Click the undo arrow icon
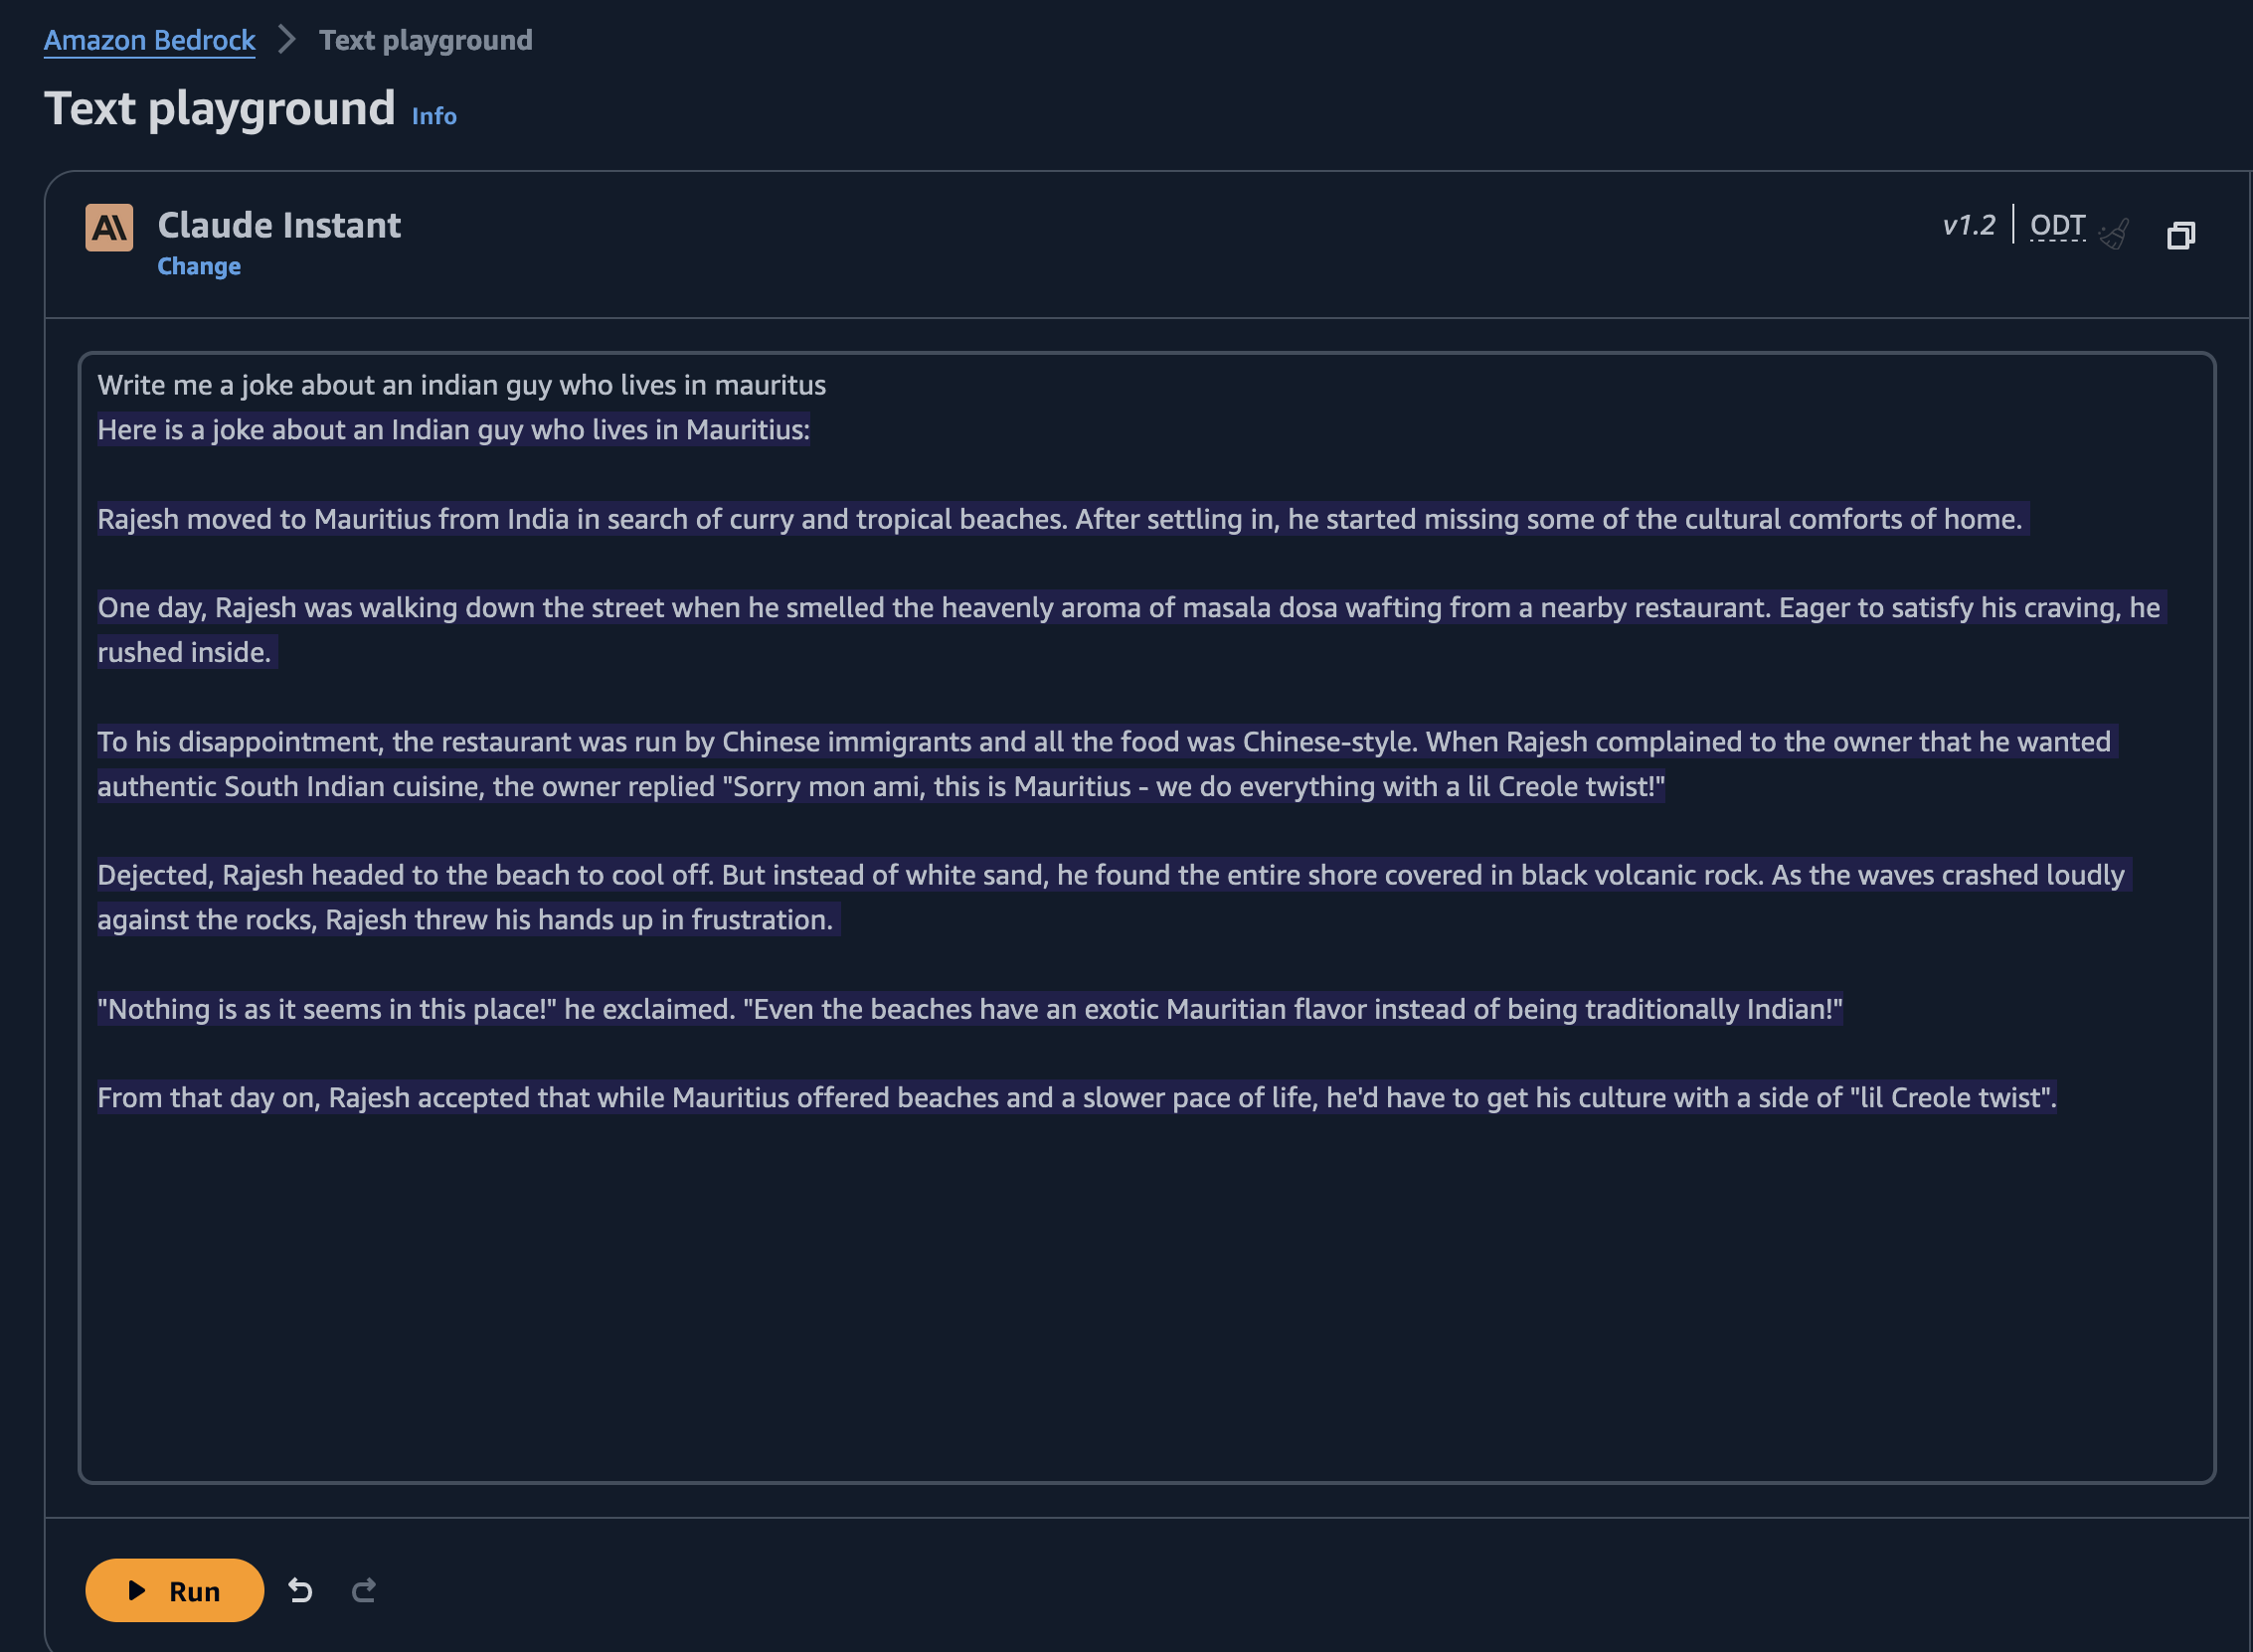 click(x=300, y=1590)
